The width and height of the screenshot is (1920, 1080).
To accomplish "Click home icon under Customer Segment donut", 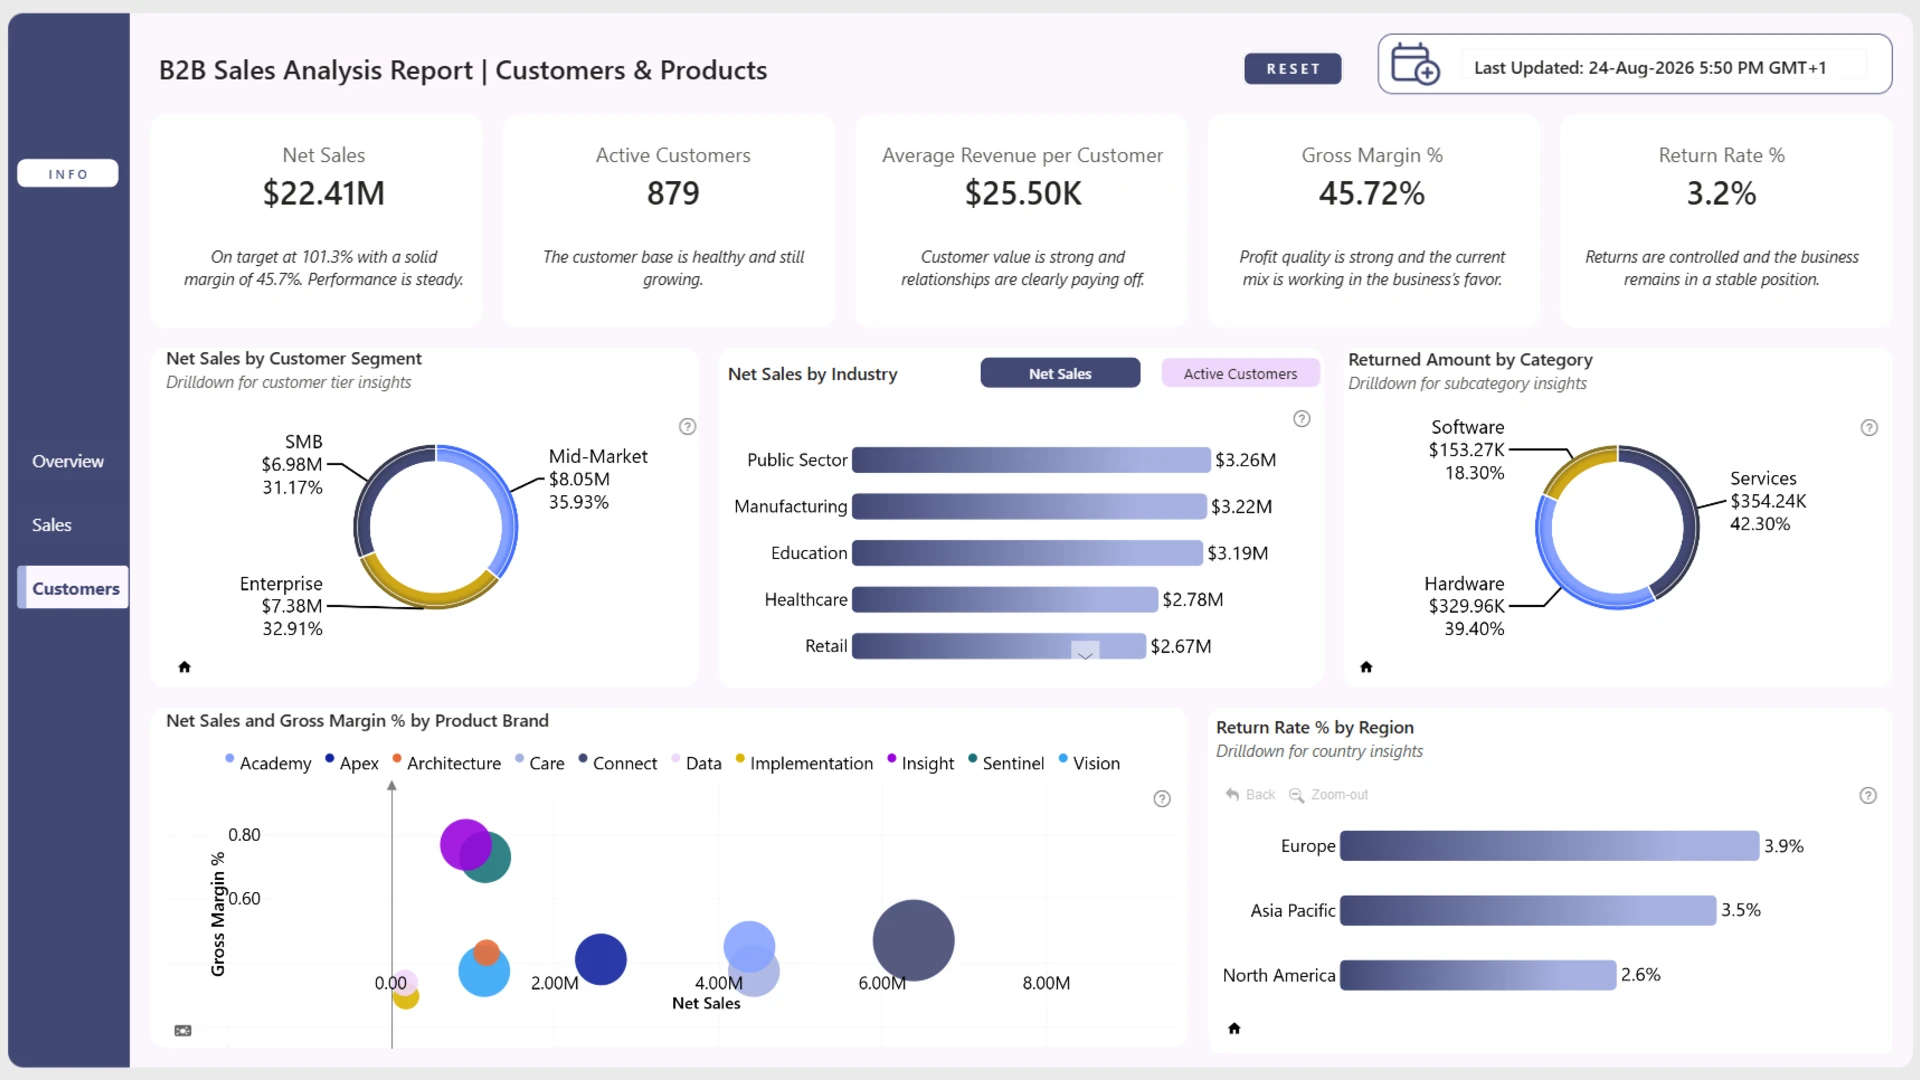I will click(184, 667).
